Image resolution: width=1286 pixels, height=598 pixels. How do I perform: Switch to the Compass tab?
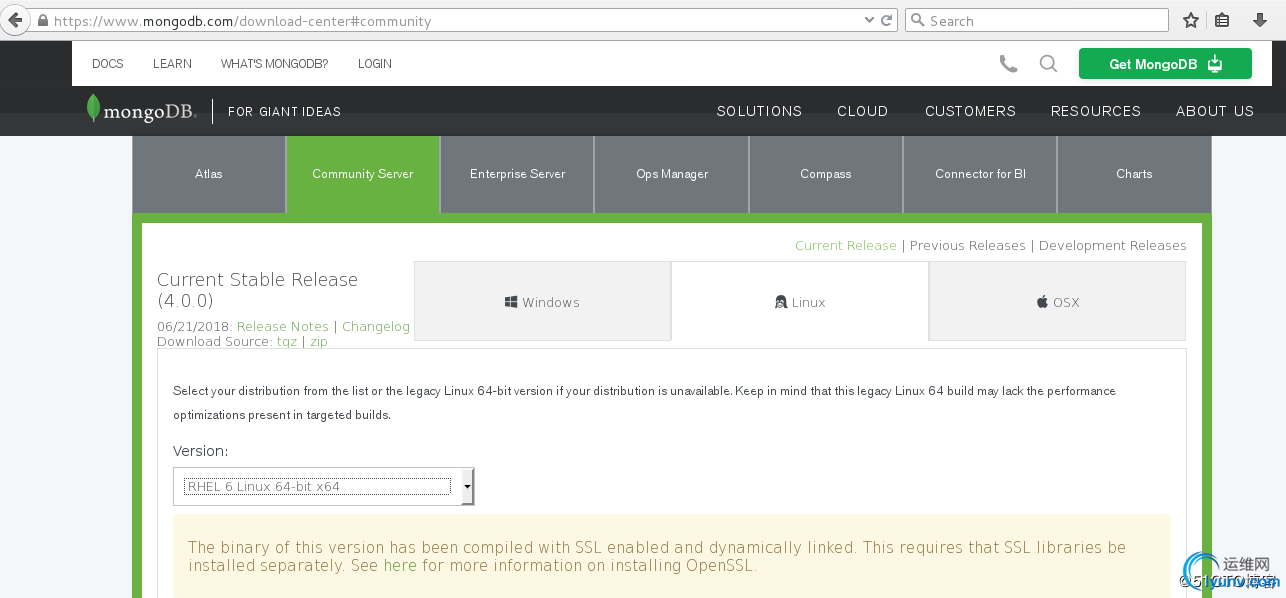[826, 174]
